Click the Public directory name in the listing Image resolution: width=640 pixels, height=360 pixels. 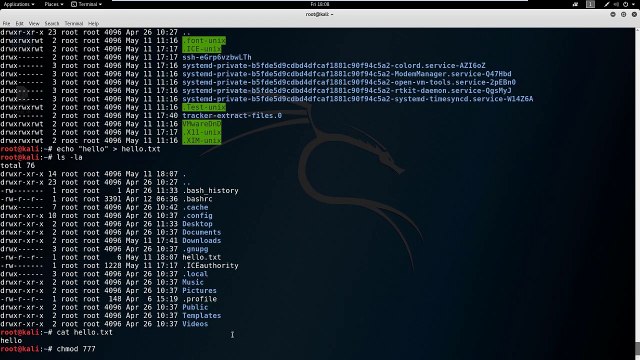tap(195, 307)
